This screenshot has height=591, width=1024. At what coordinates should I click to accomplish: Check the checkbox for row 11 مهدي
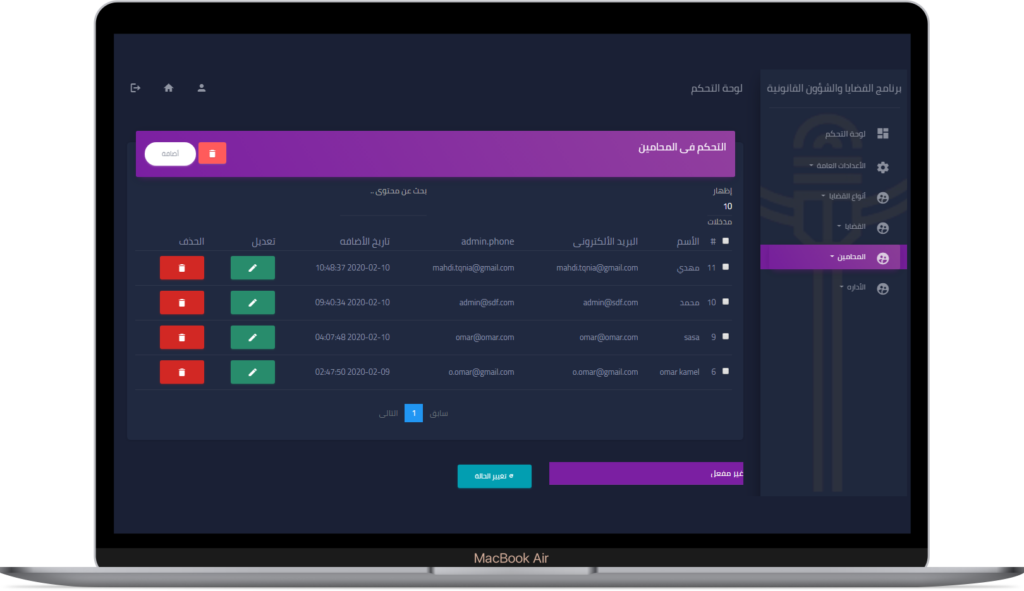pos(725,267)
